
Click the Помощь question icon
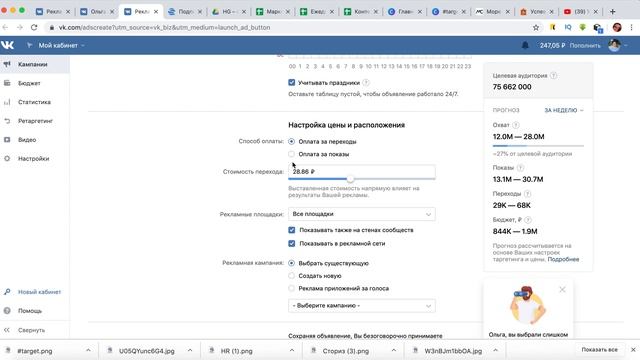point(7,311)
